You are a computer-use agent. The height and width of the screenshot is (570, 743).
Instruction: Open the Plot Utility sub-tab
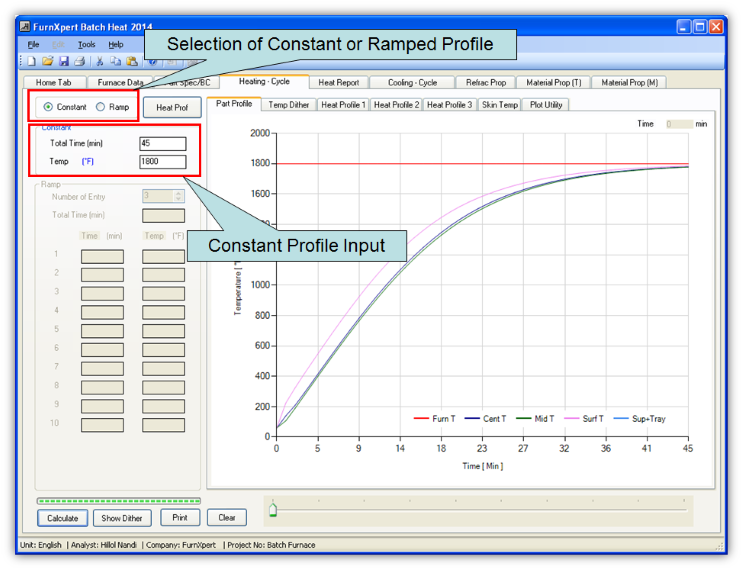(546, 105)
